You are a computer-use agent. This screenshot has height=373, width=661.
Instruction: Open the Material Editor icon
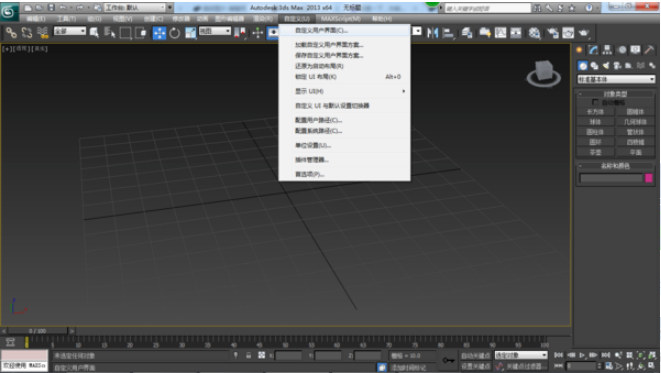pos(535,32)
